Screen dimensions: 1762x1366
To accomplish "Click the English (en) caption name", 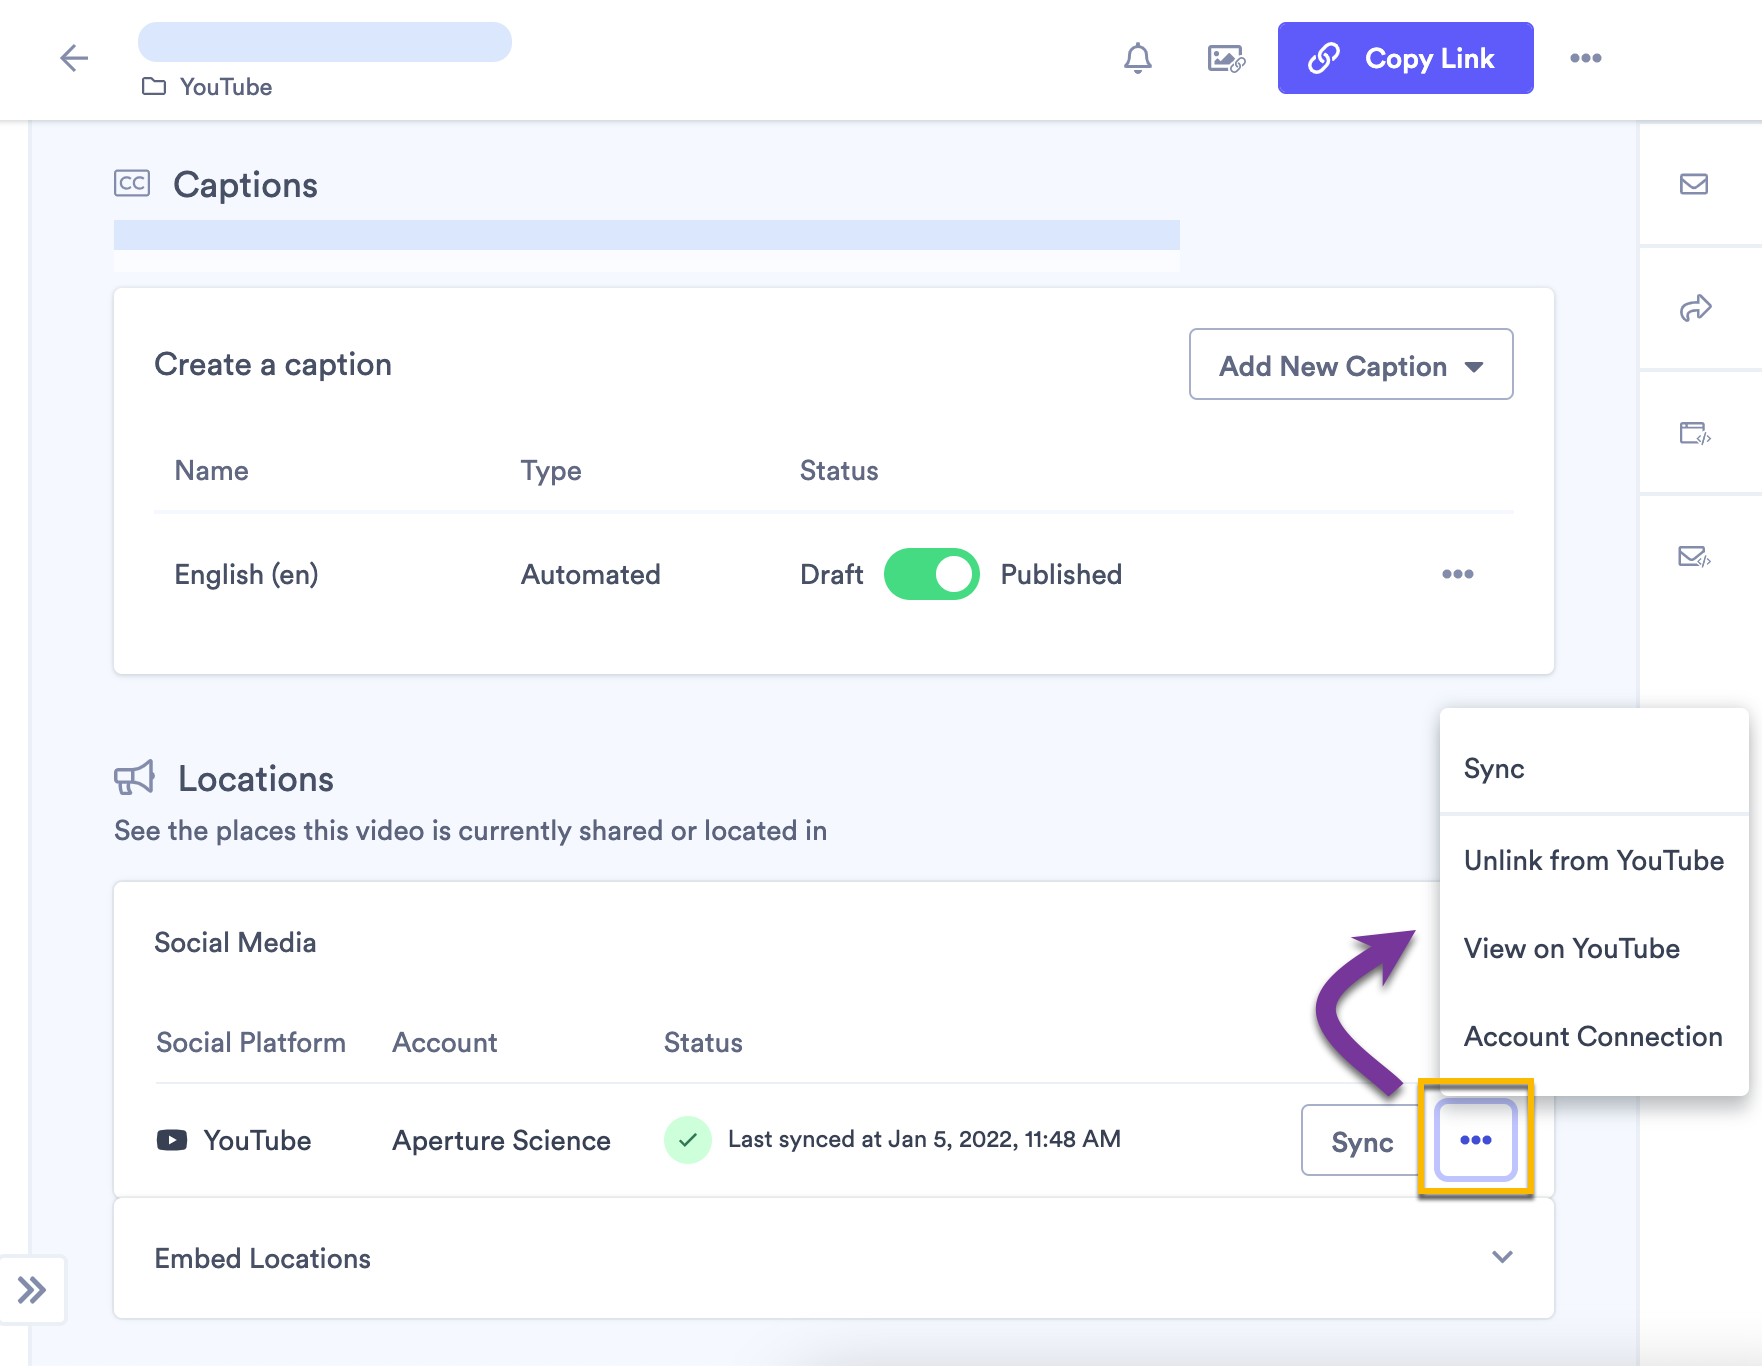I will 246,574.
